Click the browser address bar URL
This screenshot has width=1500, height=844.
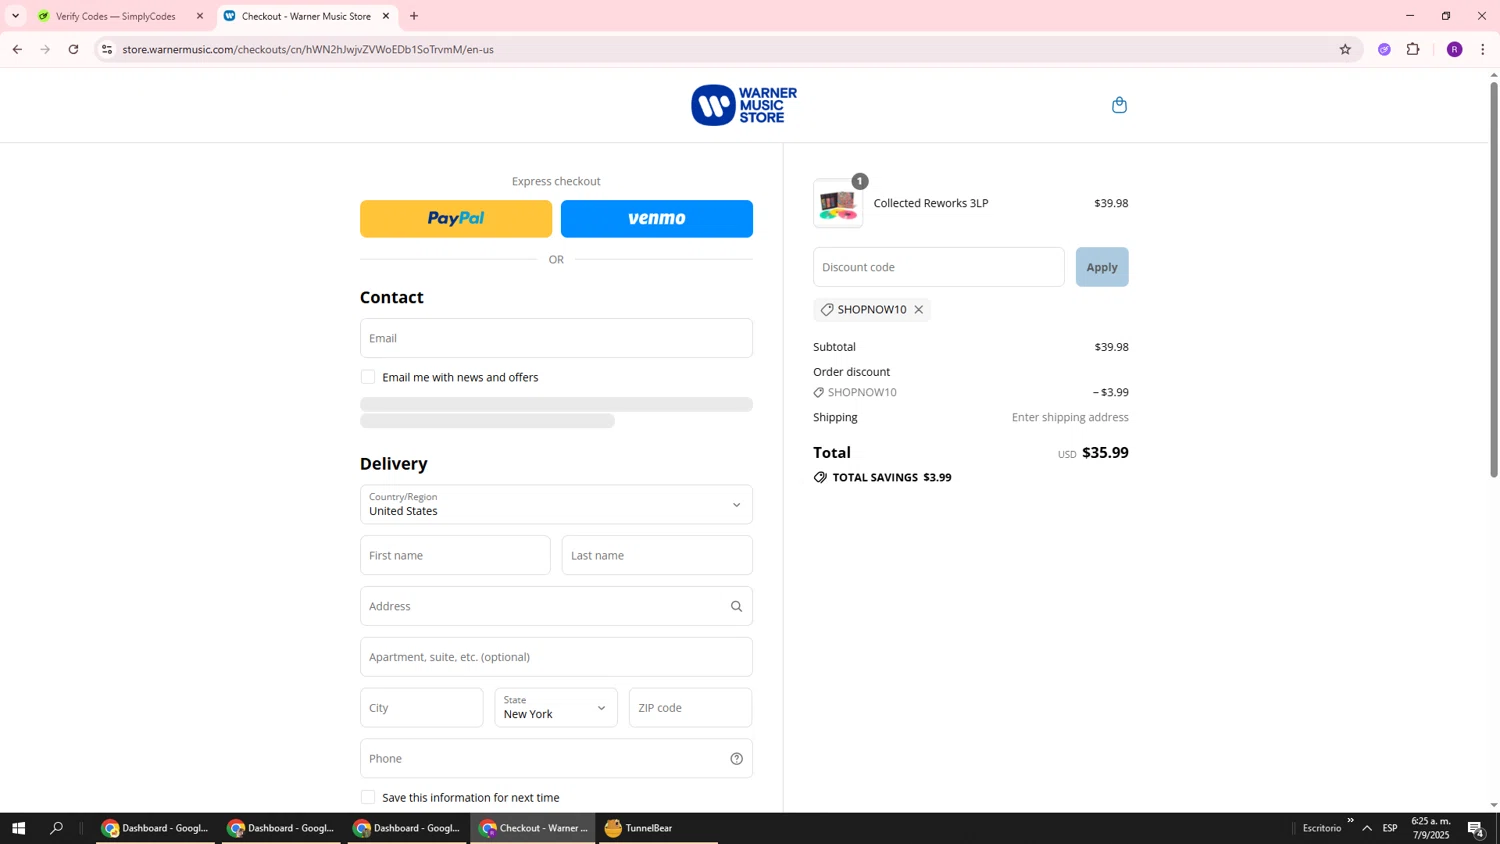pos(308,49)
